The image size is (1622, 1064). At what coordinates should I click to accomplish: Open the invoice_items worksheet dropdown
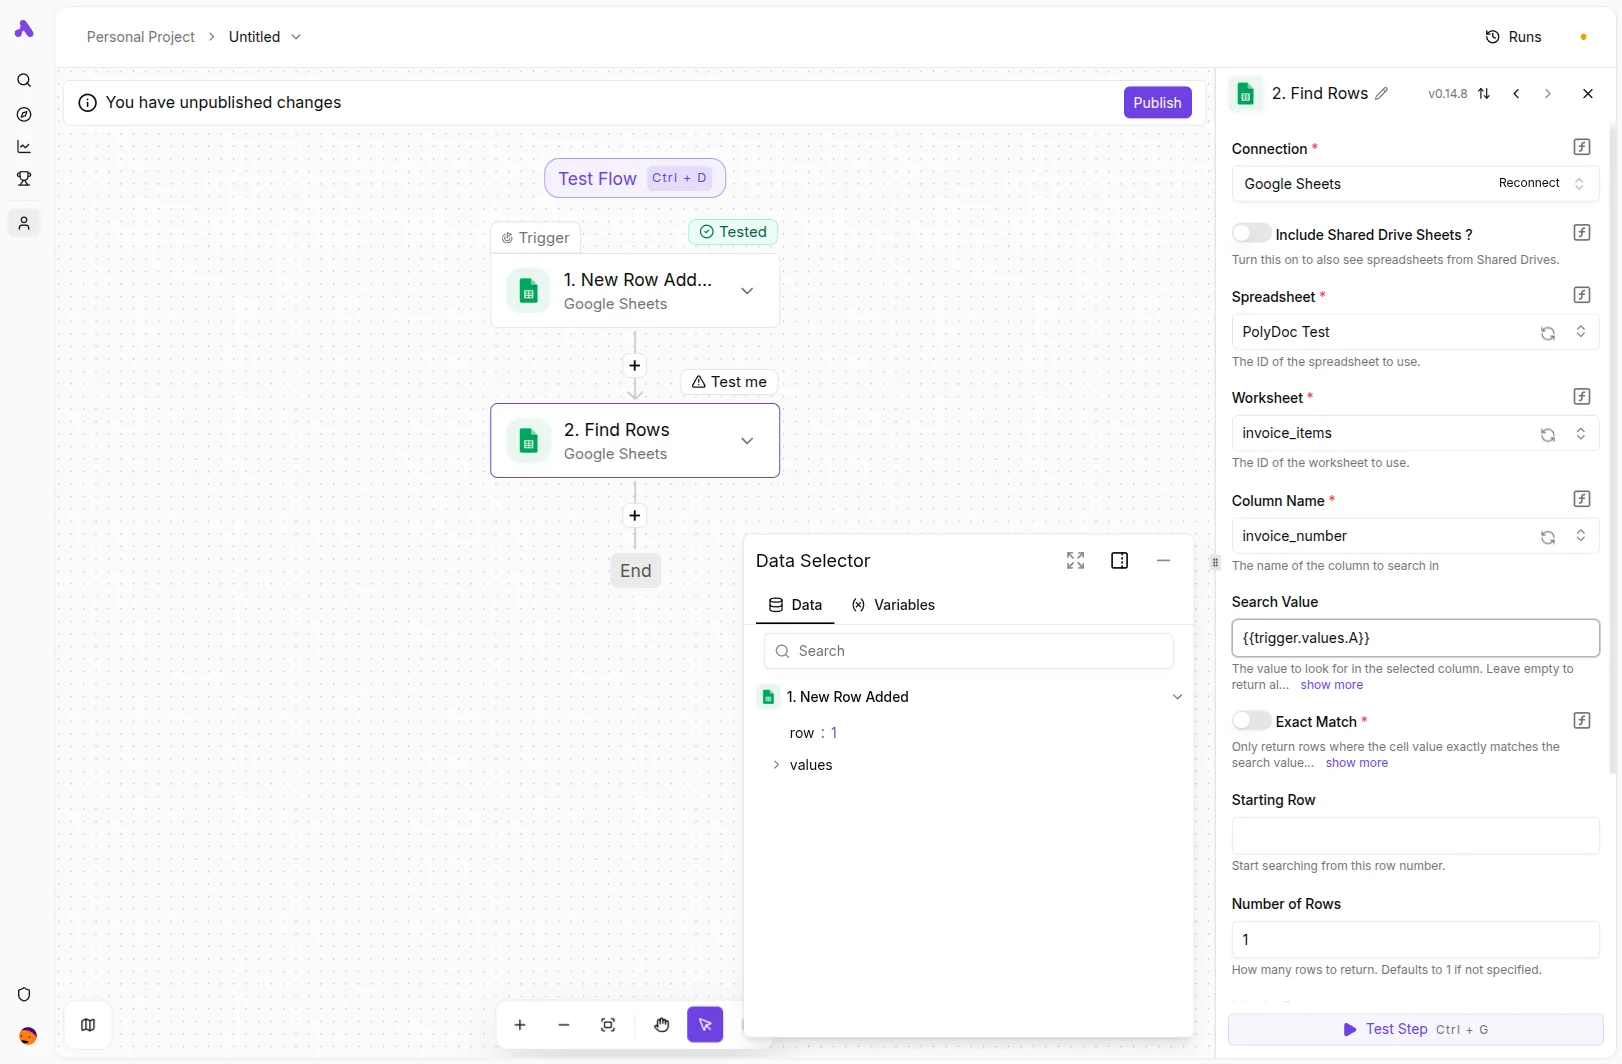(1415, 433)
